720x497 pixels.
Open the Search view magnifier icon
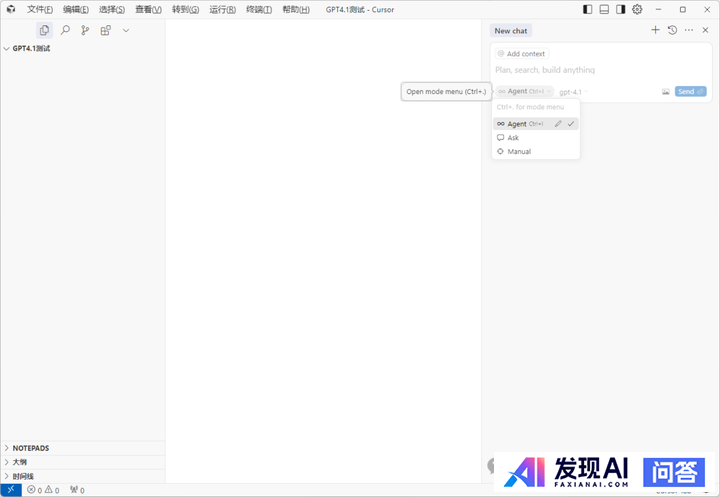(x=65, y=30)
